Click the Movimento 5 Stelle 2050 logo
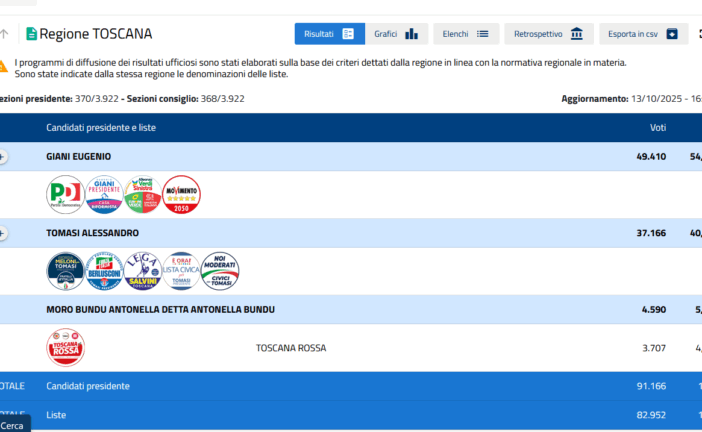The height and width of the screenshot is (432, 702). click(181, 194)
